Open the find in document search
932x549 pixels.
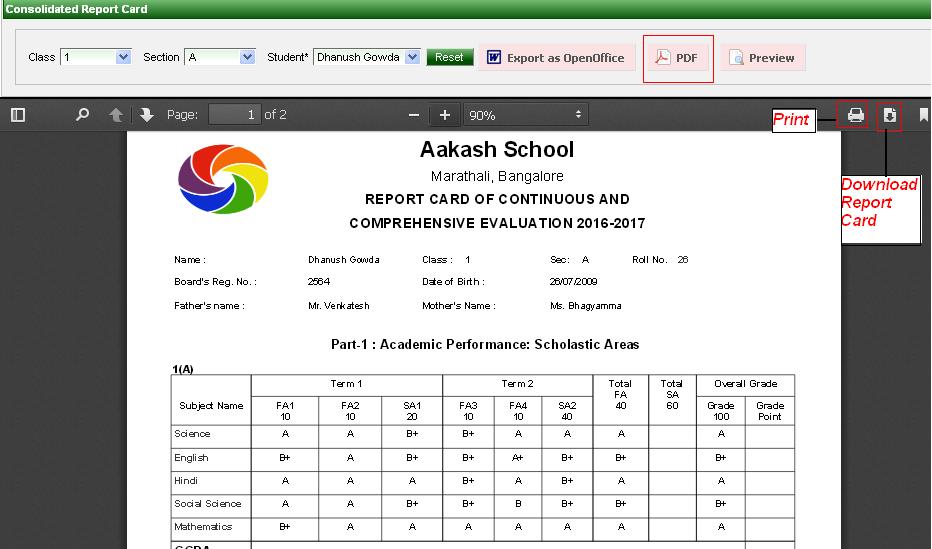coord(83,115)
